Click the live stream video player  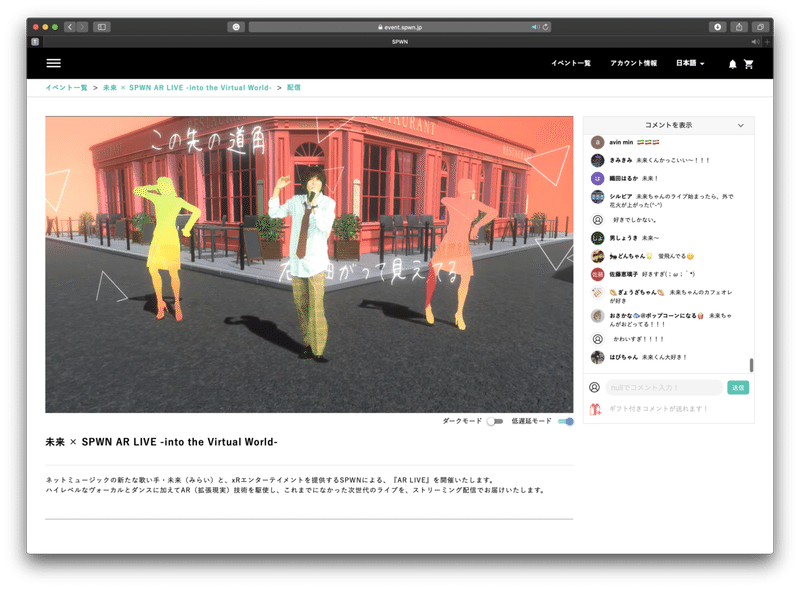pos(309,264)
